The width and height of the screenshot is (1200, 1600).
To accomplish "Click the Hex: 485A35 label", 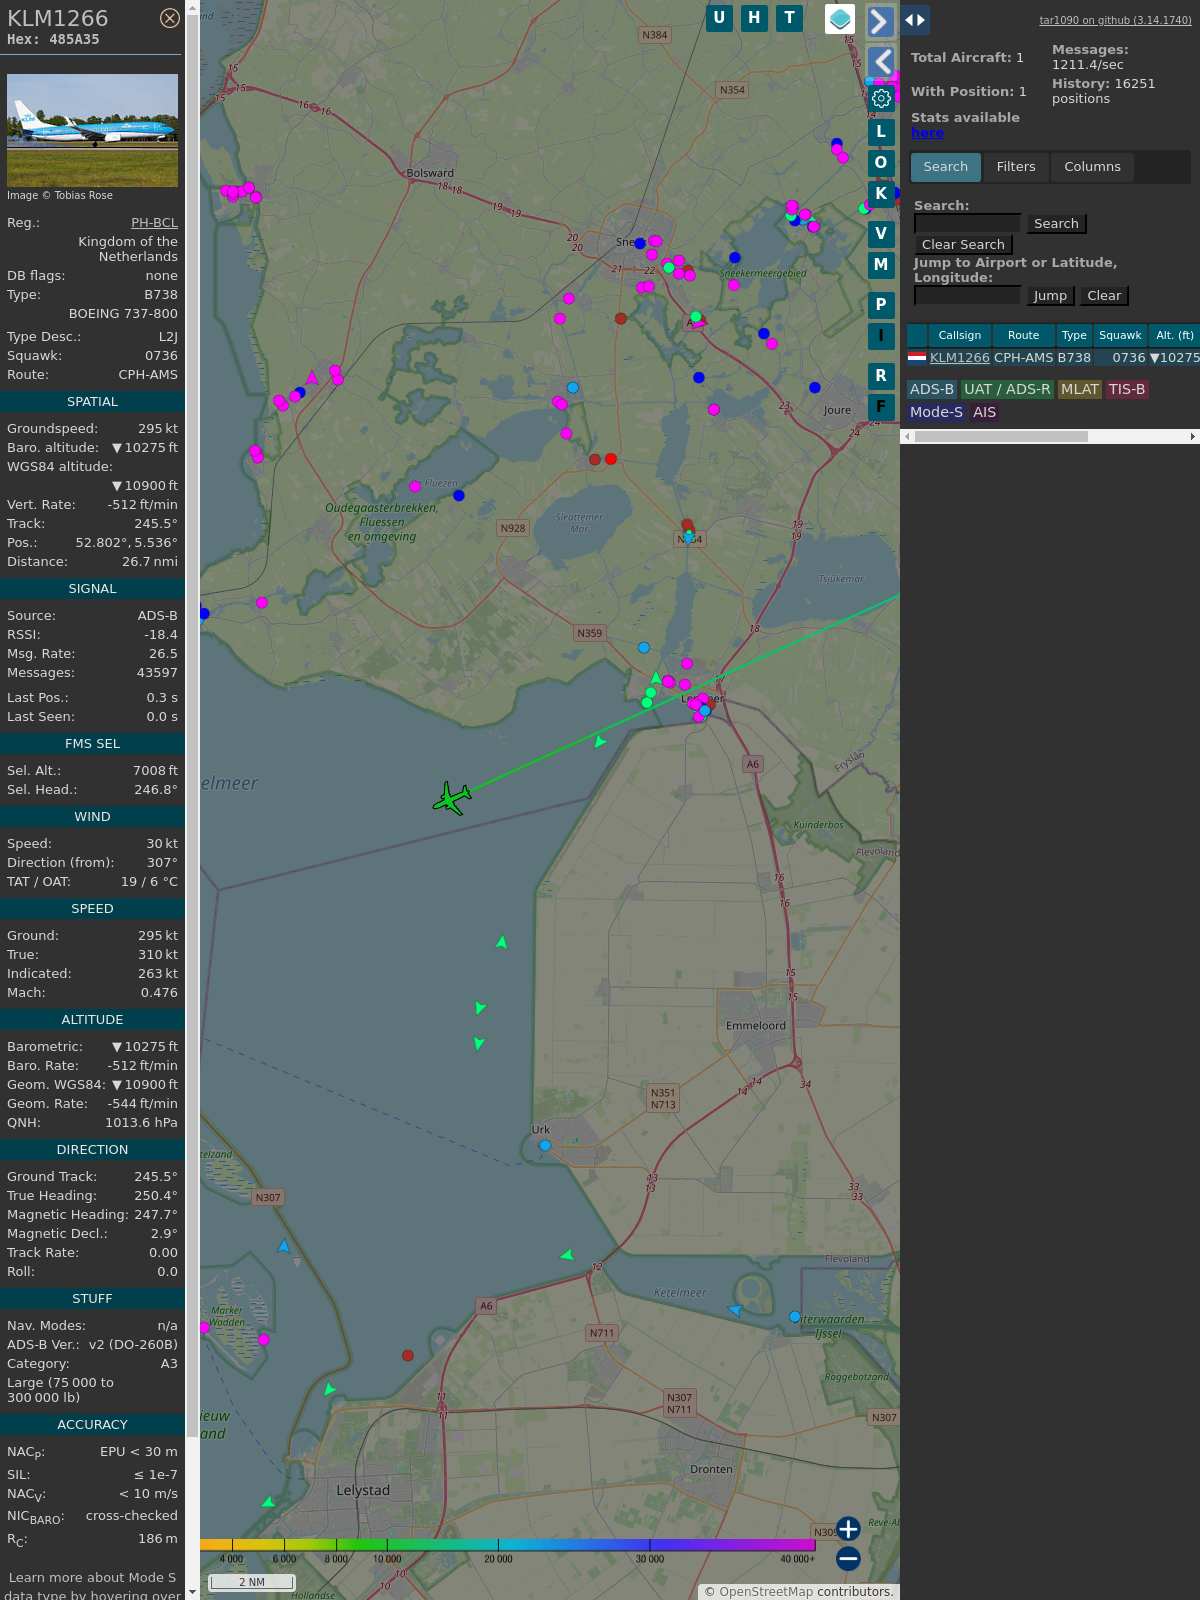I will (53, 40).
